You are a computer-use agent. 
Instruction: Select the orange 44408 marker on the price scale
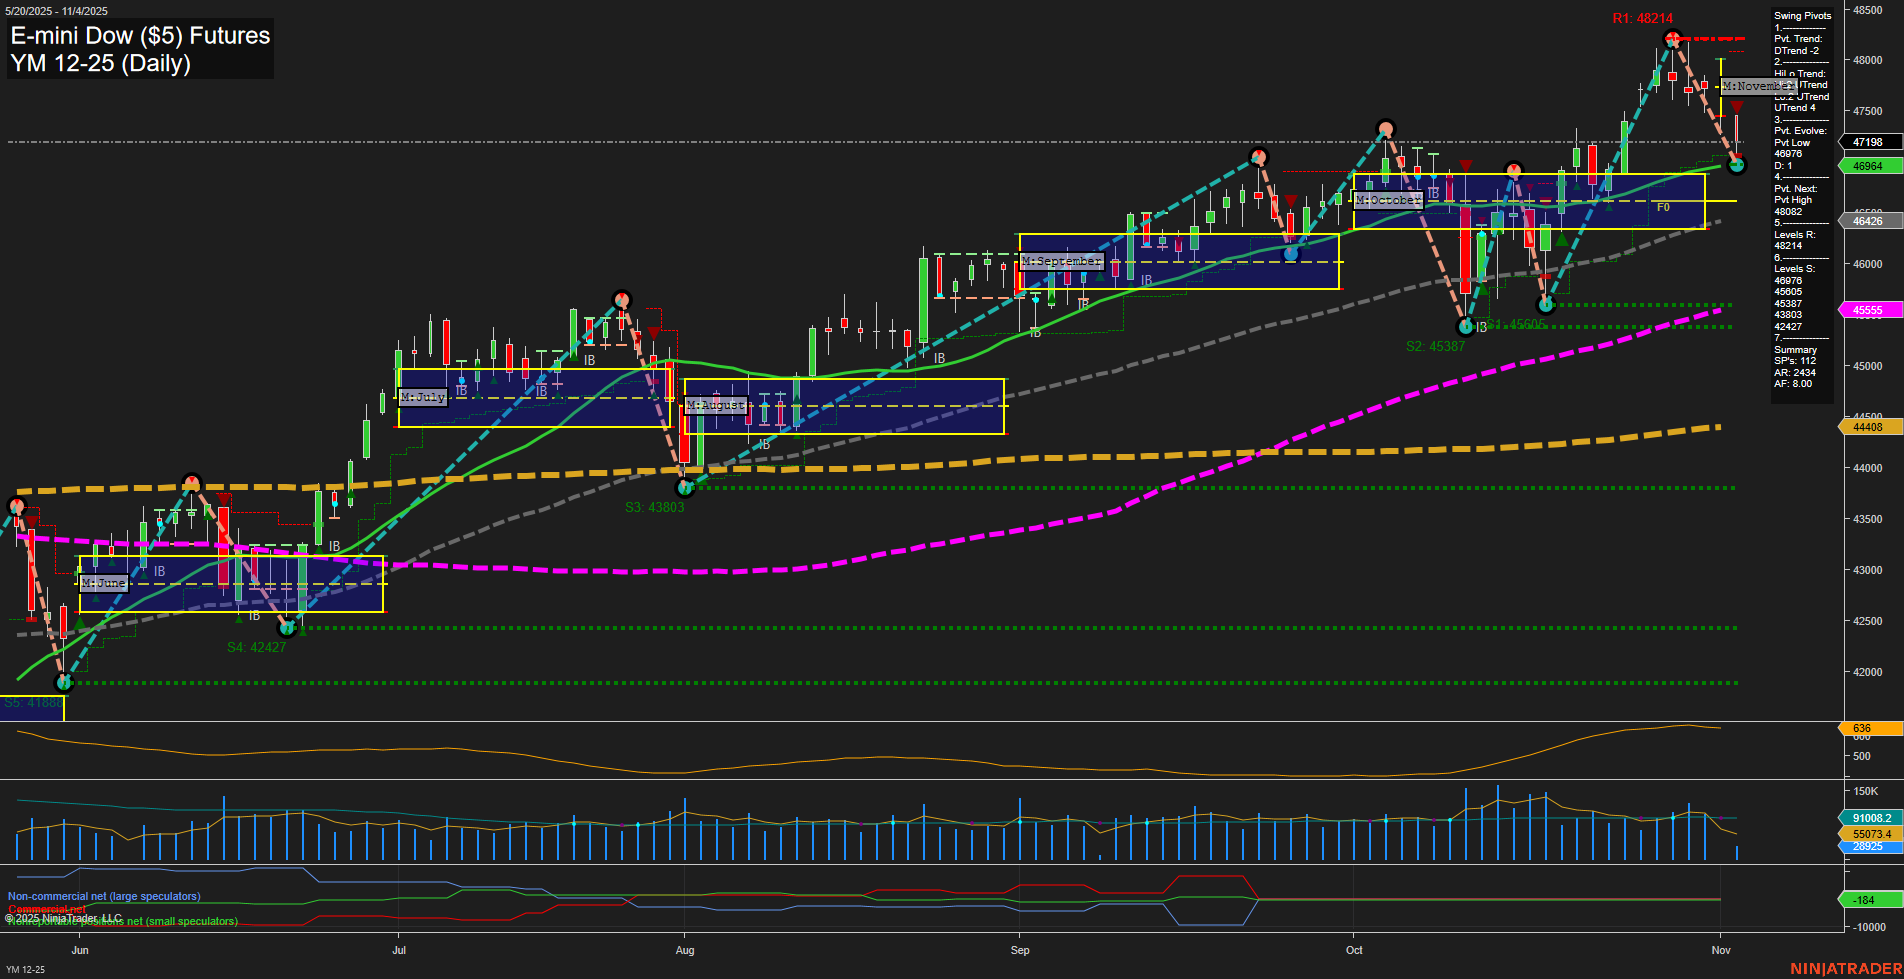pos(1866,427)
